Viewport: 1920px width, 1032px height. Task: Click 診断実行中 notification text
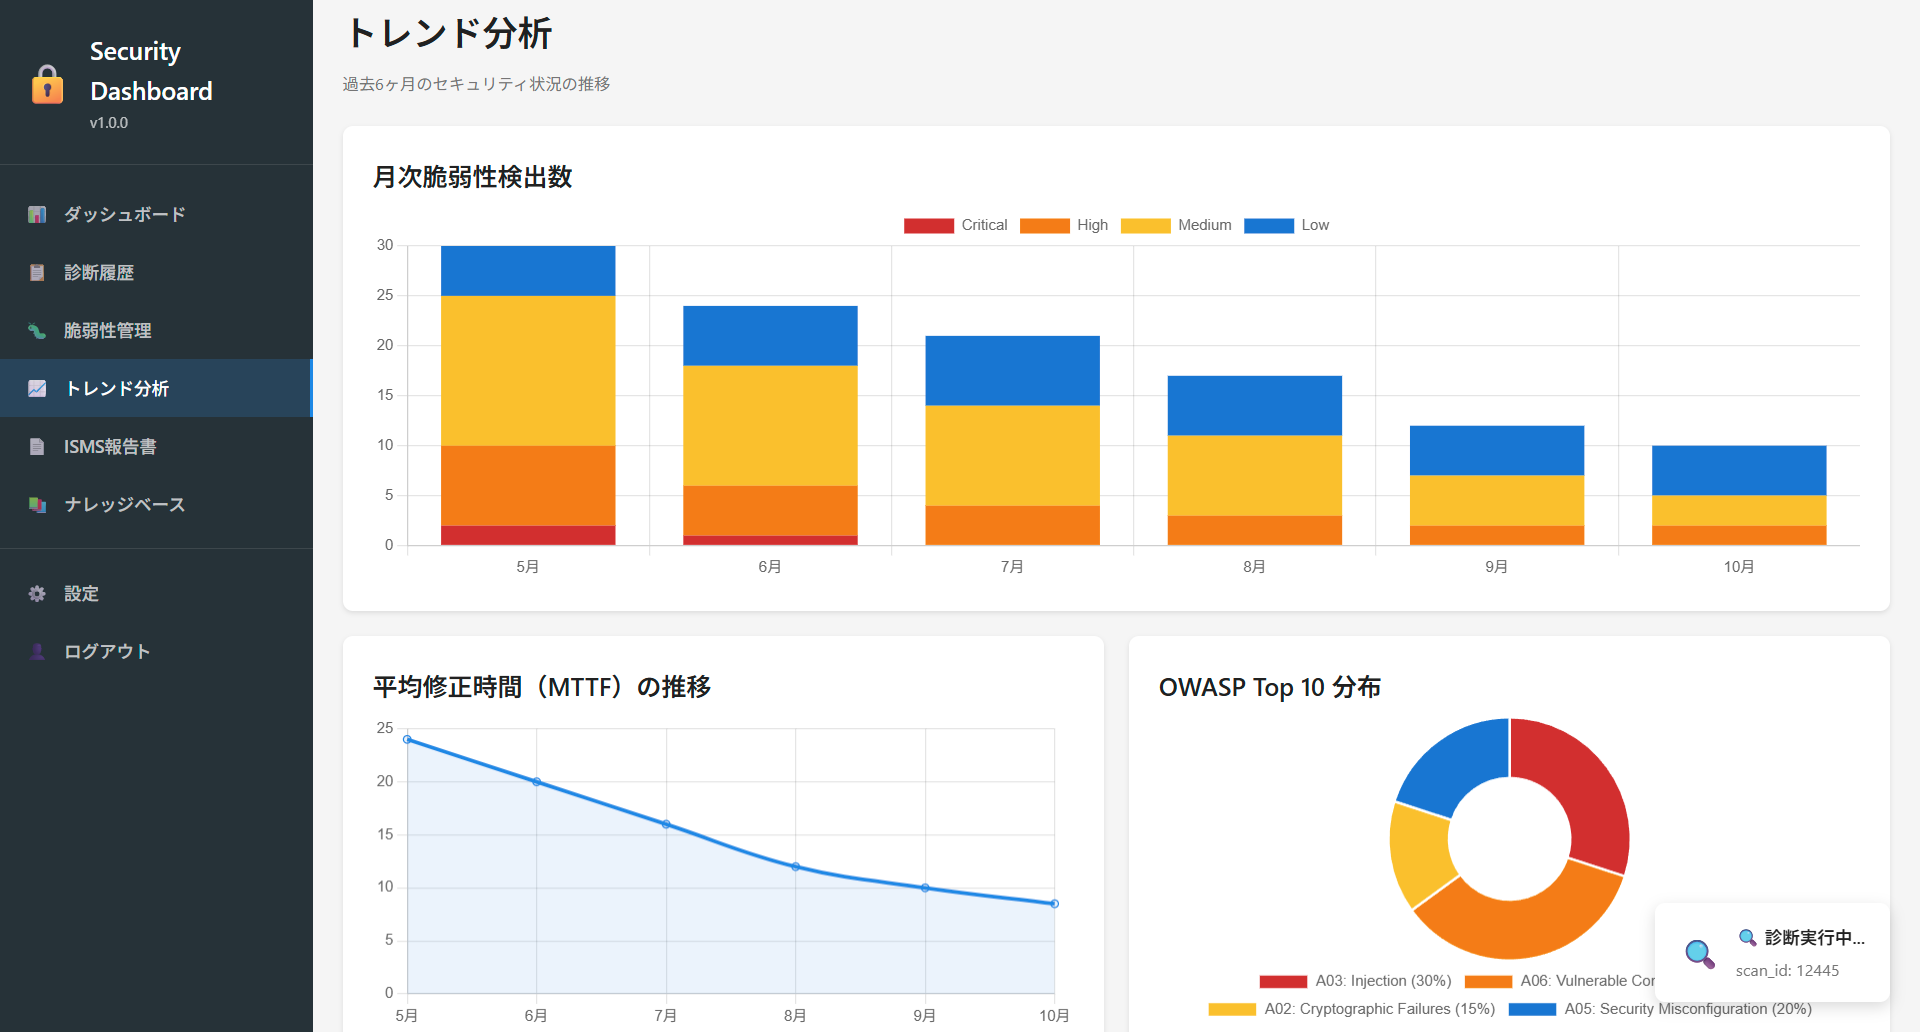point(1813,938)
